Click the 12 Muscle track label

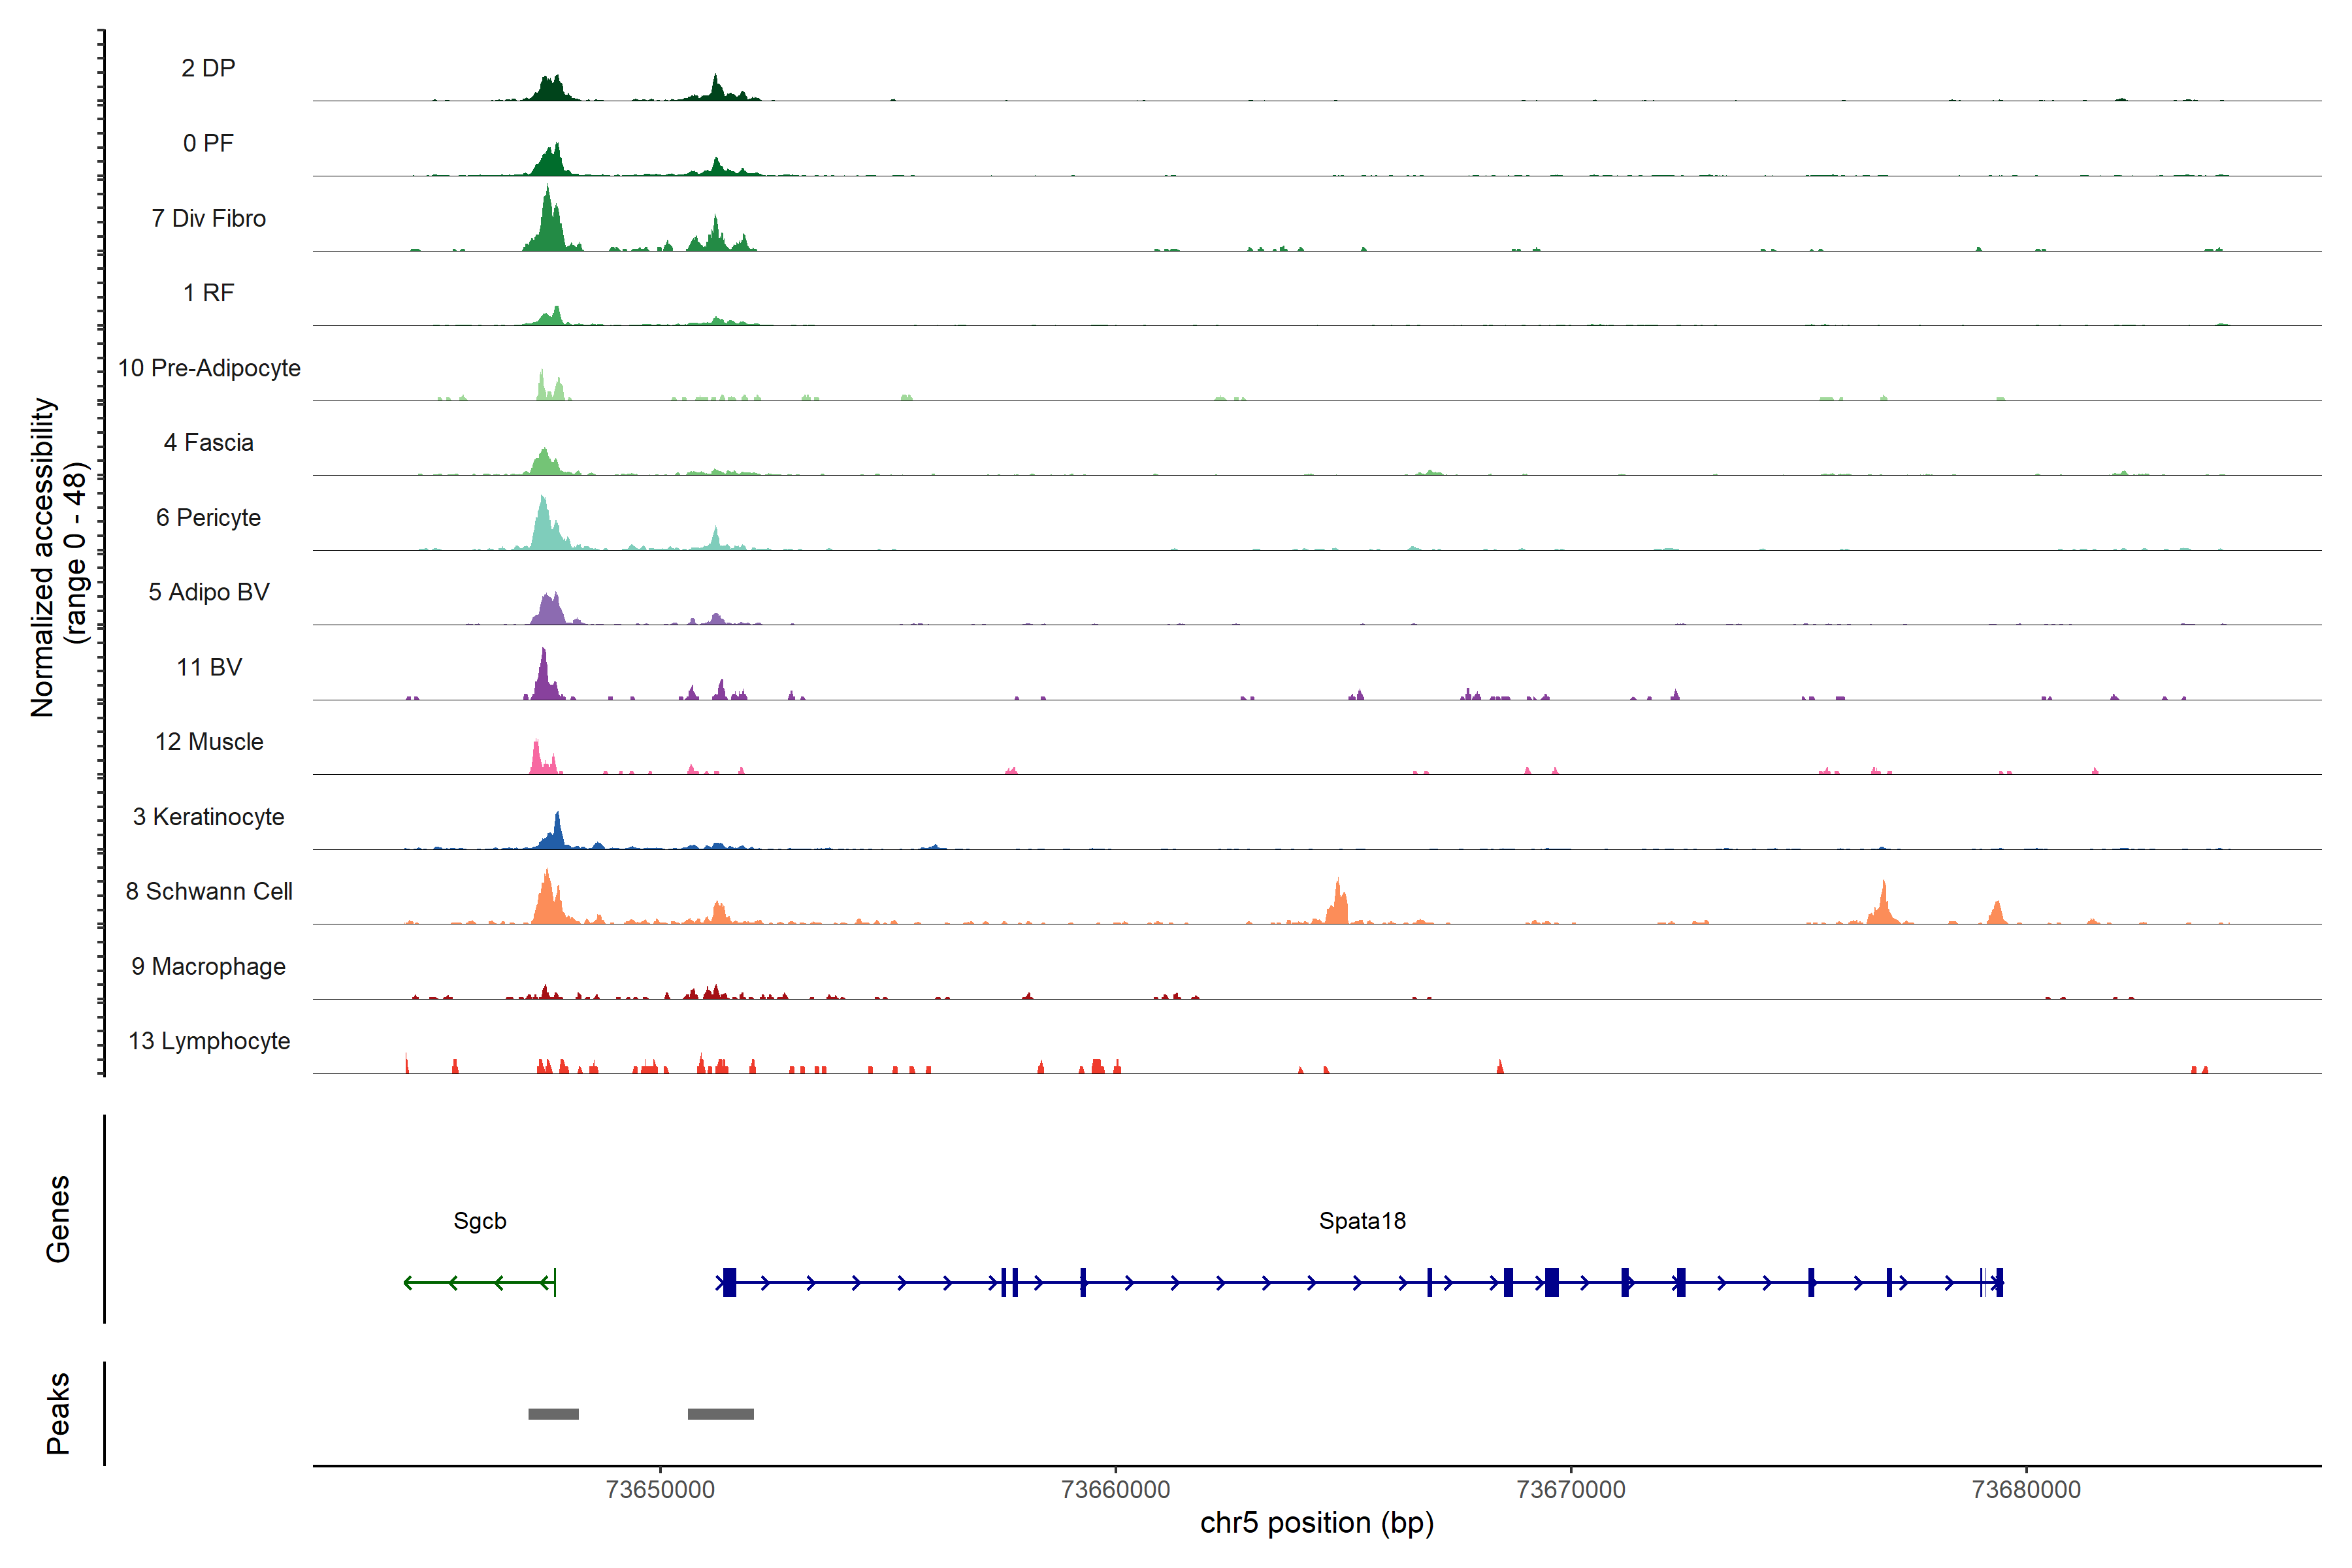[209, 742]
